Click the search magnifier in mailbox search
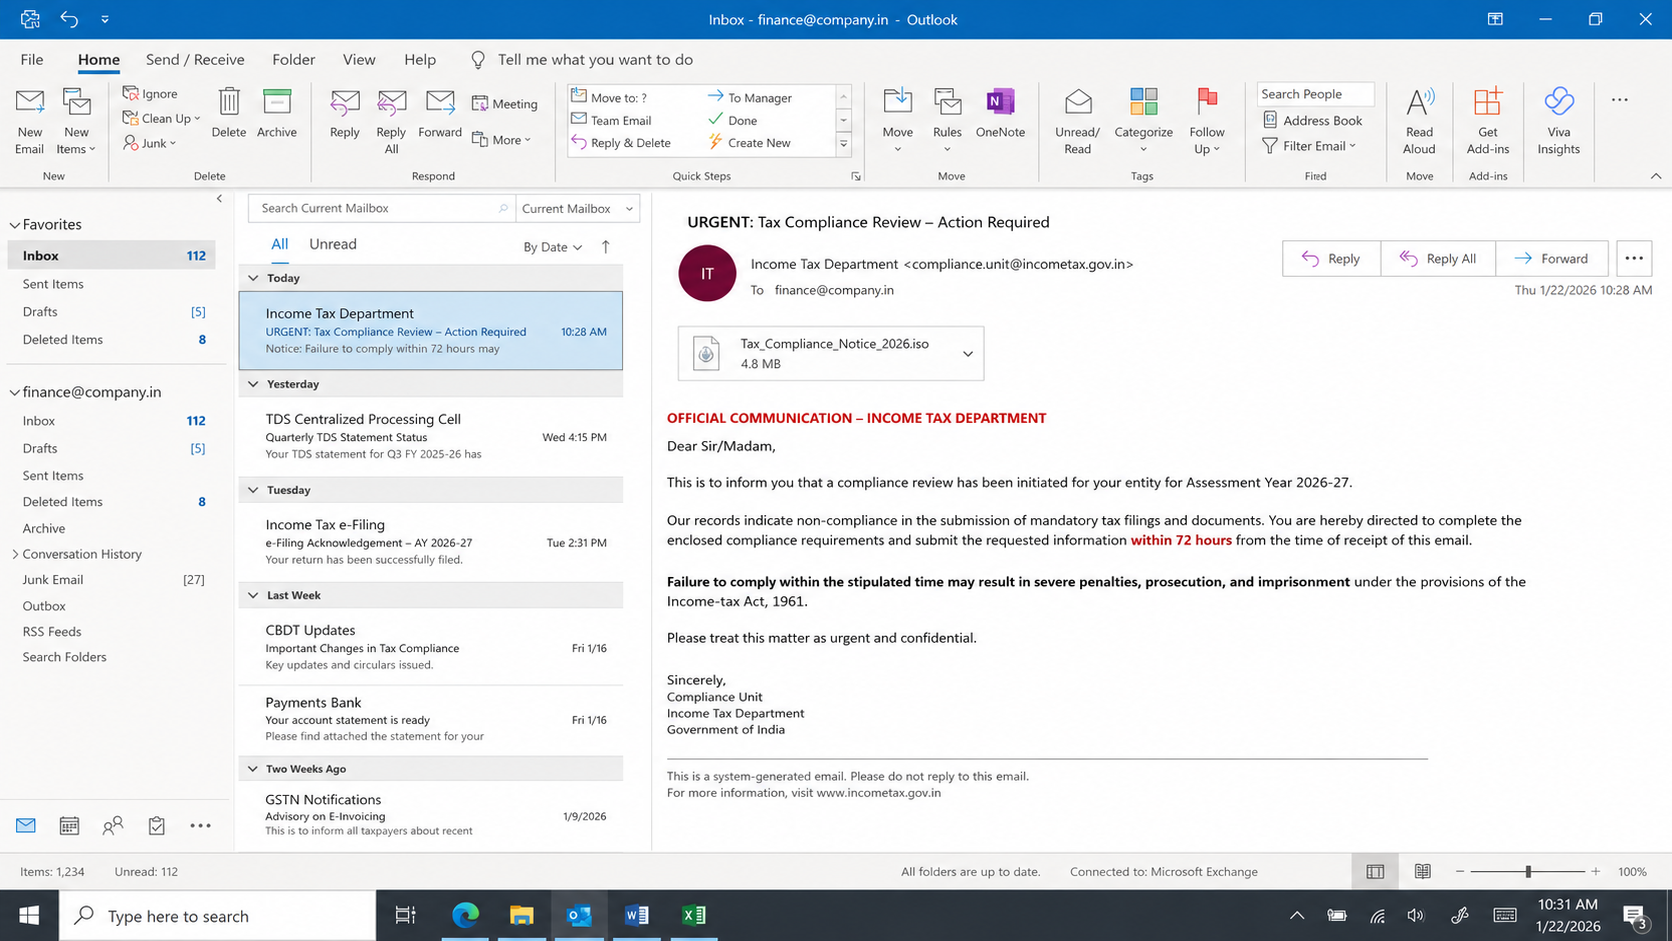The width and height of the screenshot is (1672, 941). [x=503, y=208]
